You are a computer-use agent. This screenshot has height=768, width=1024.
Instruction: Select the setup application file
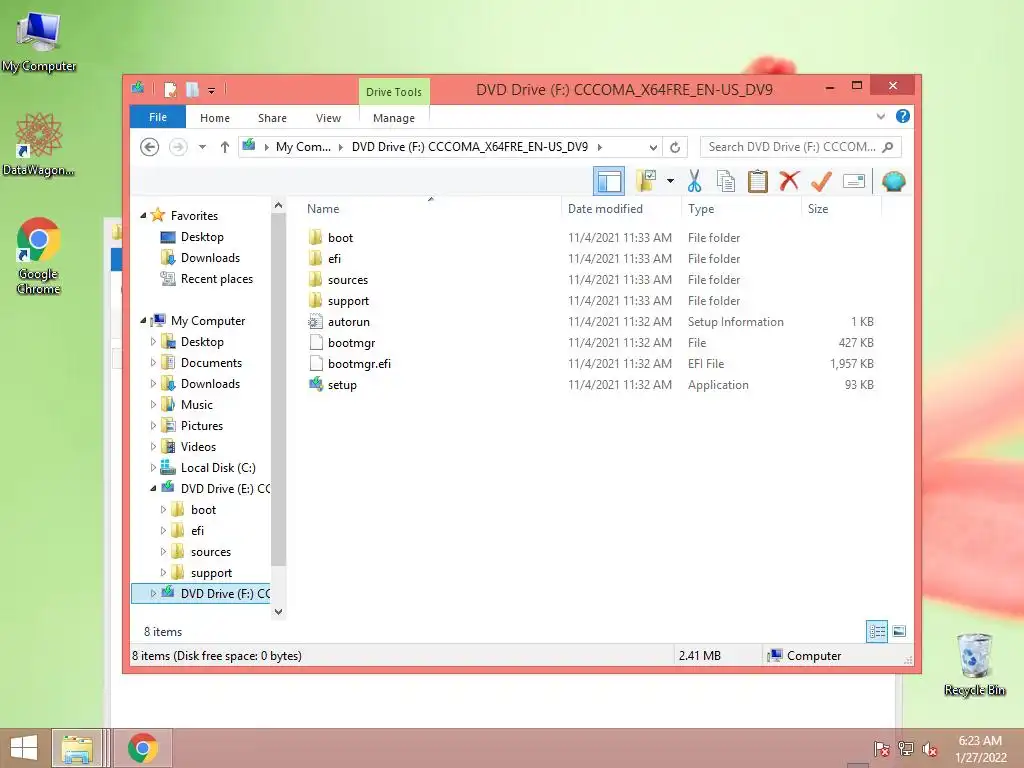pos(342,385)
